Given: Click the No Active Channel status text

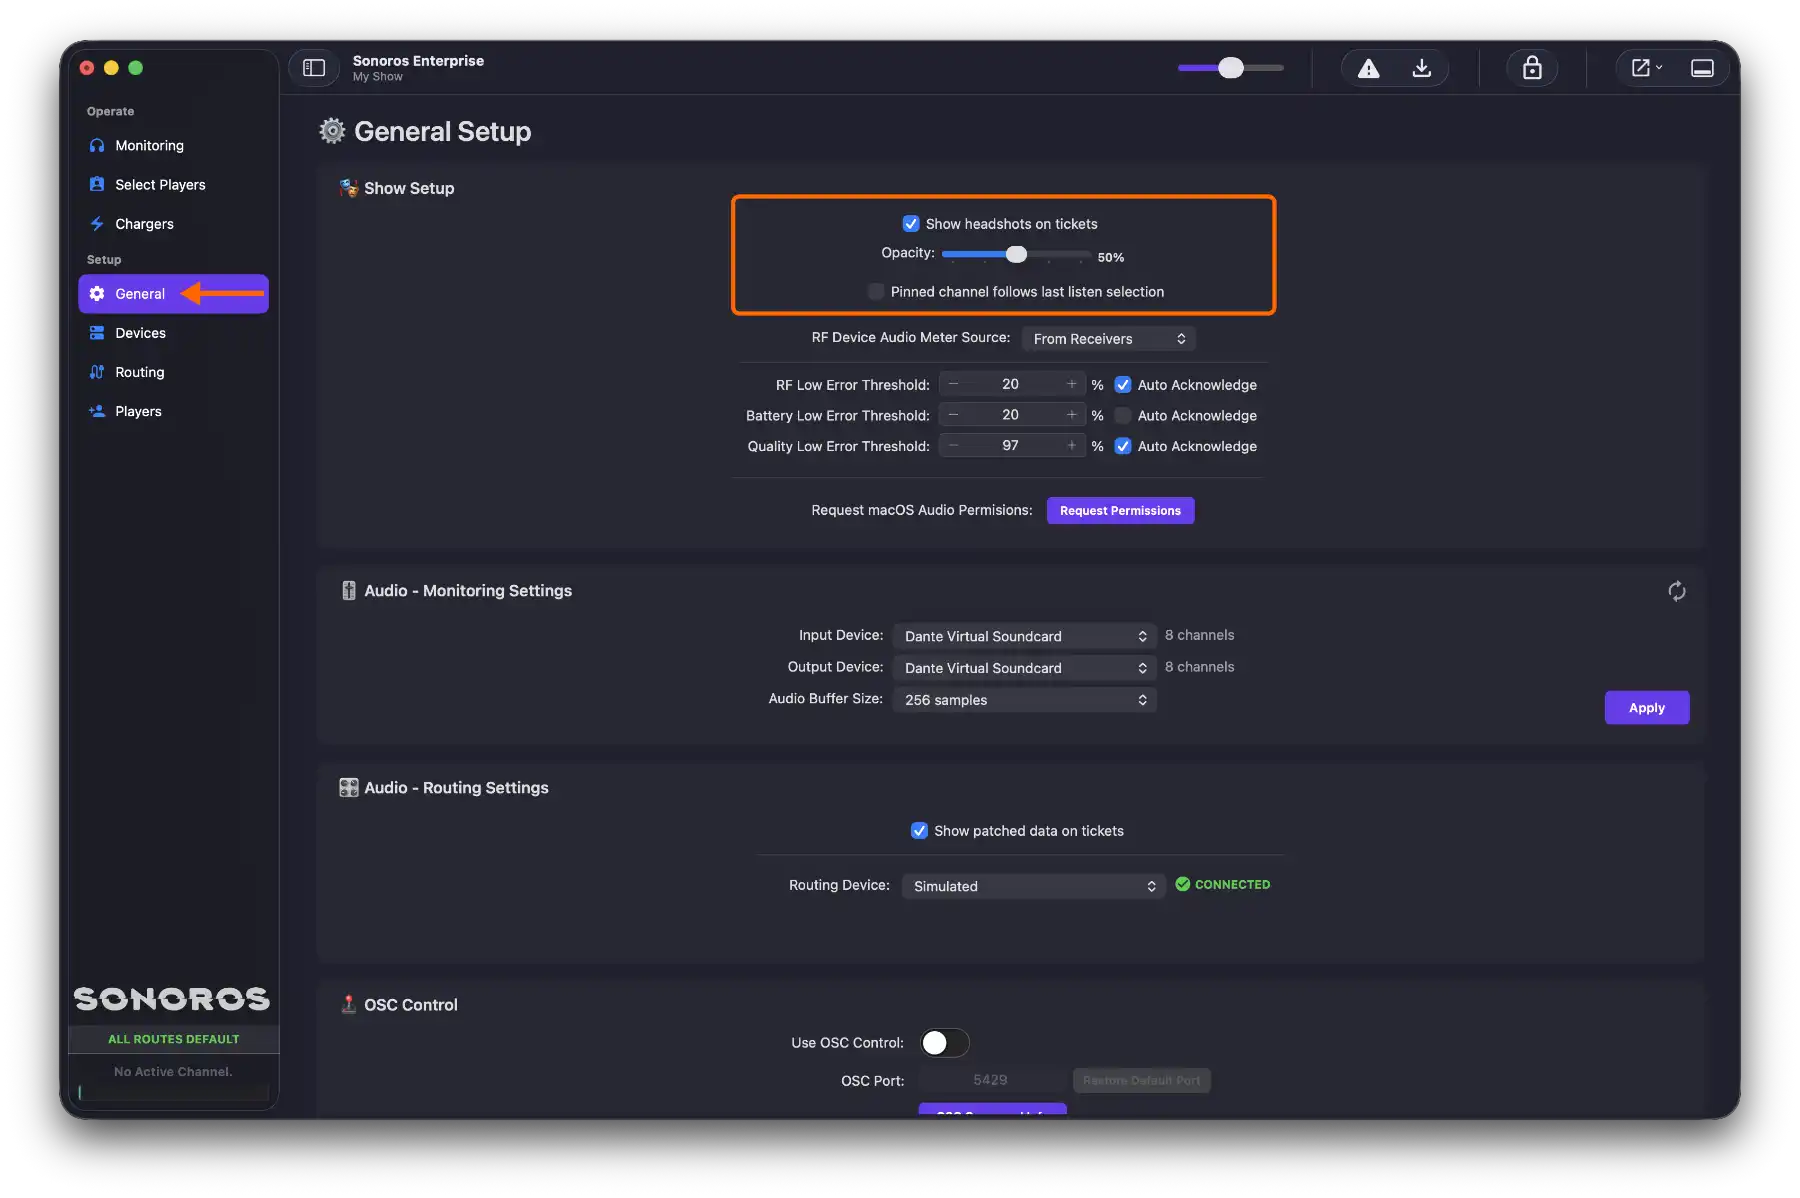Looking at the screenshot, I should click(173, 1072).
